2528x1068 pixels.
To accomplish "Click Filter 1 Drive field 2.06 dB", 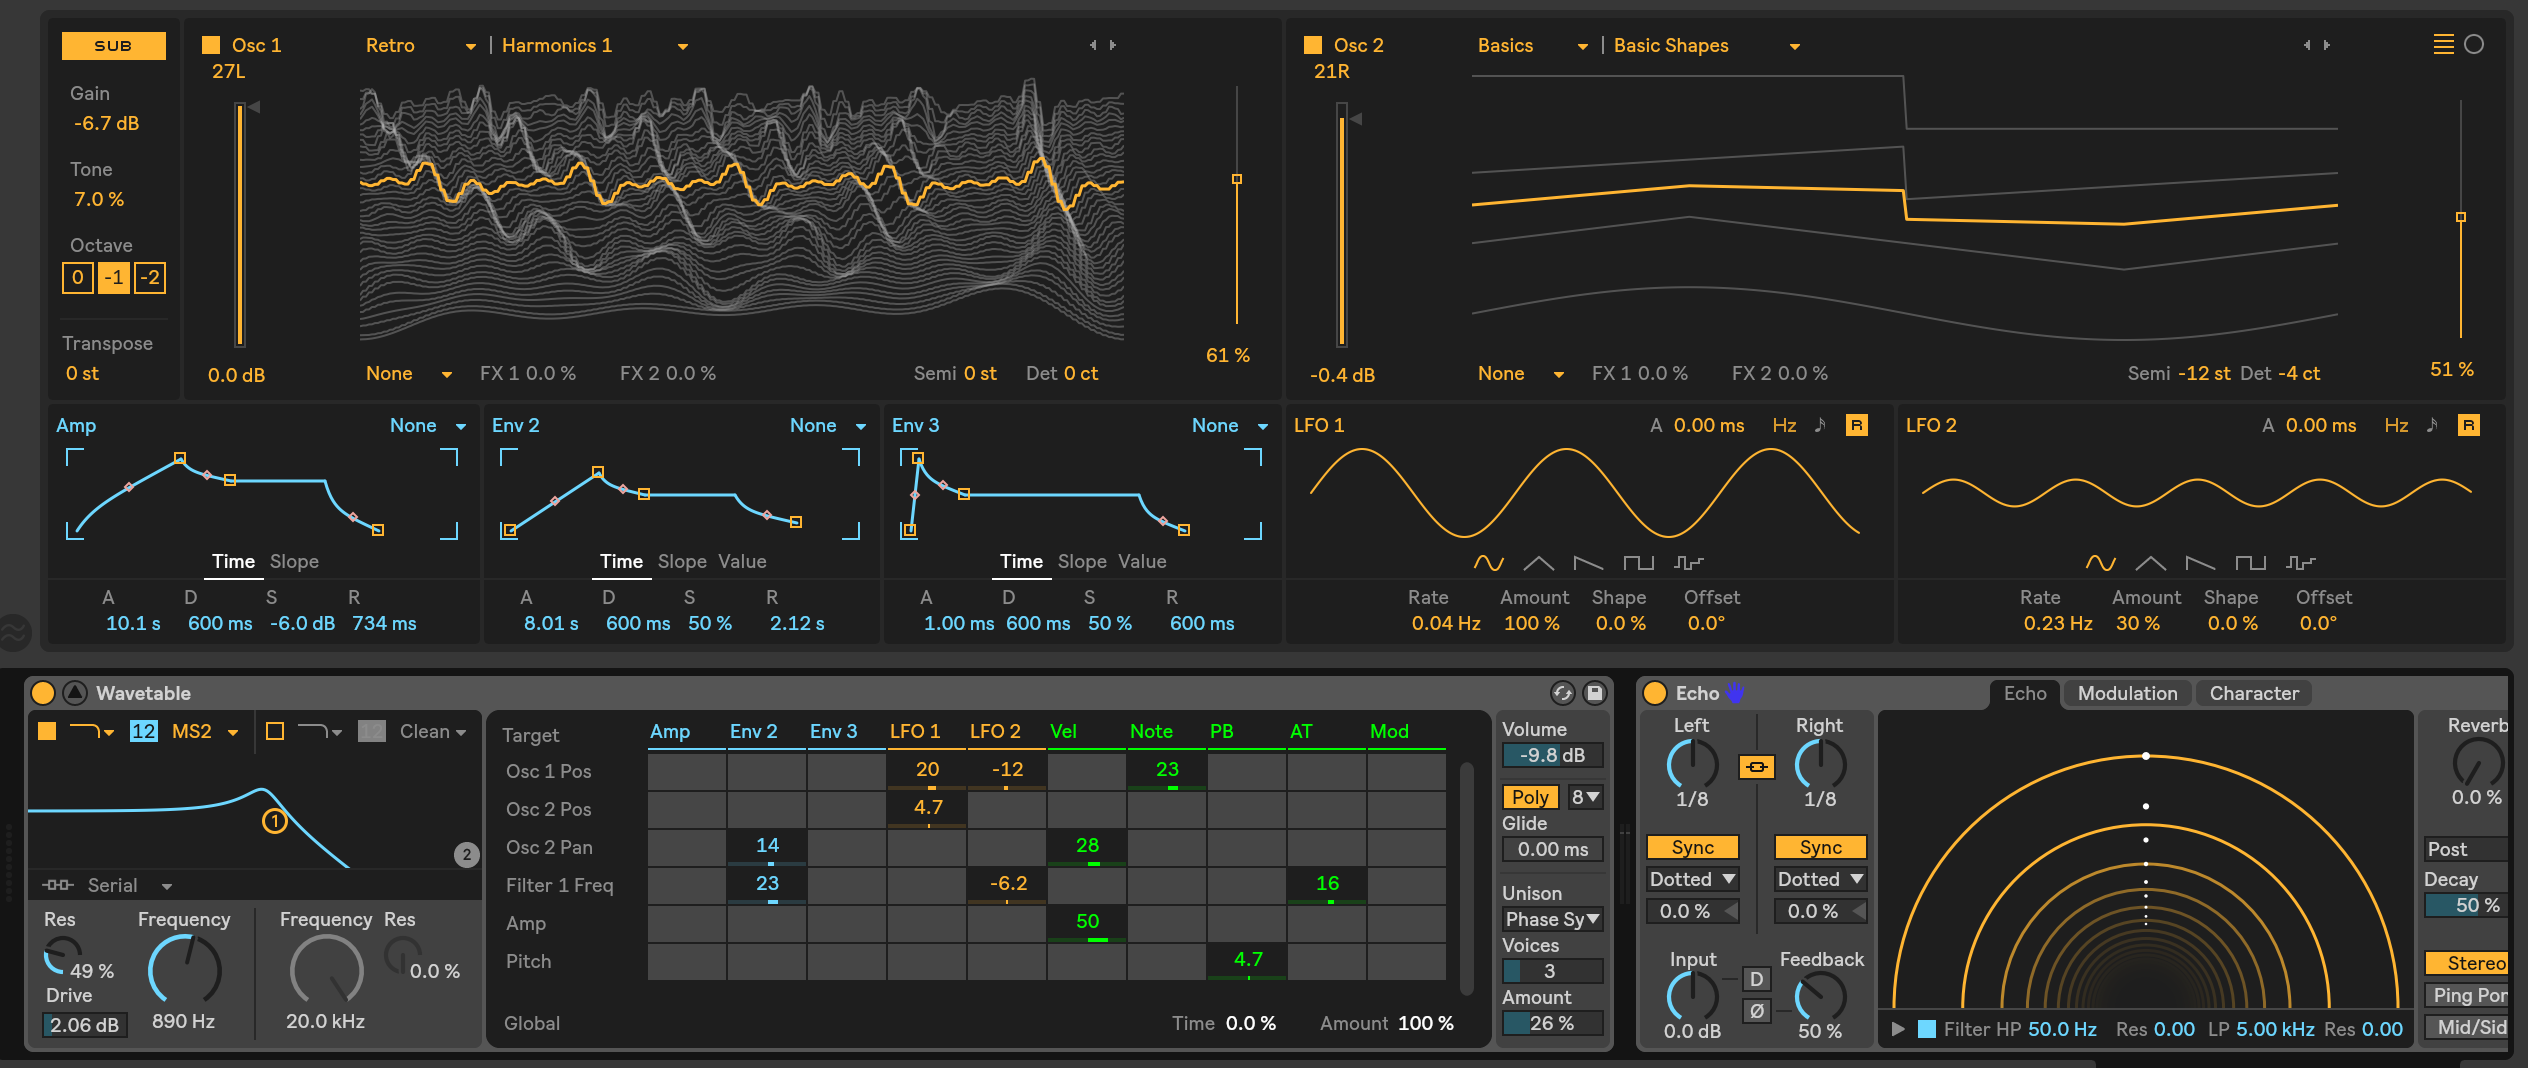I will click(x=85, y=1025).
